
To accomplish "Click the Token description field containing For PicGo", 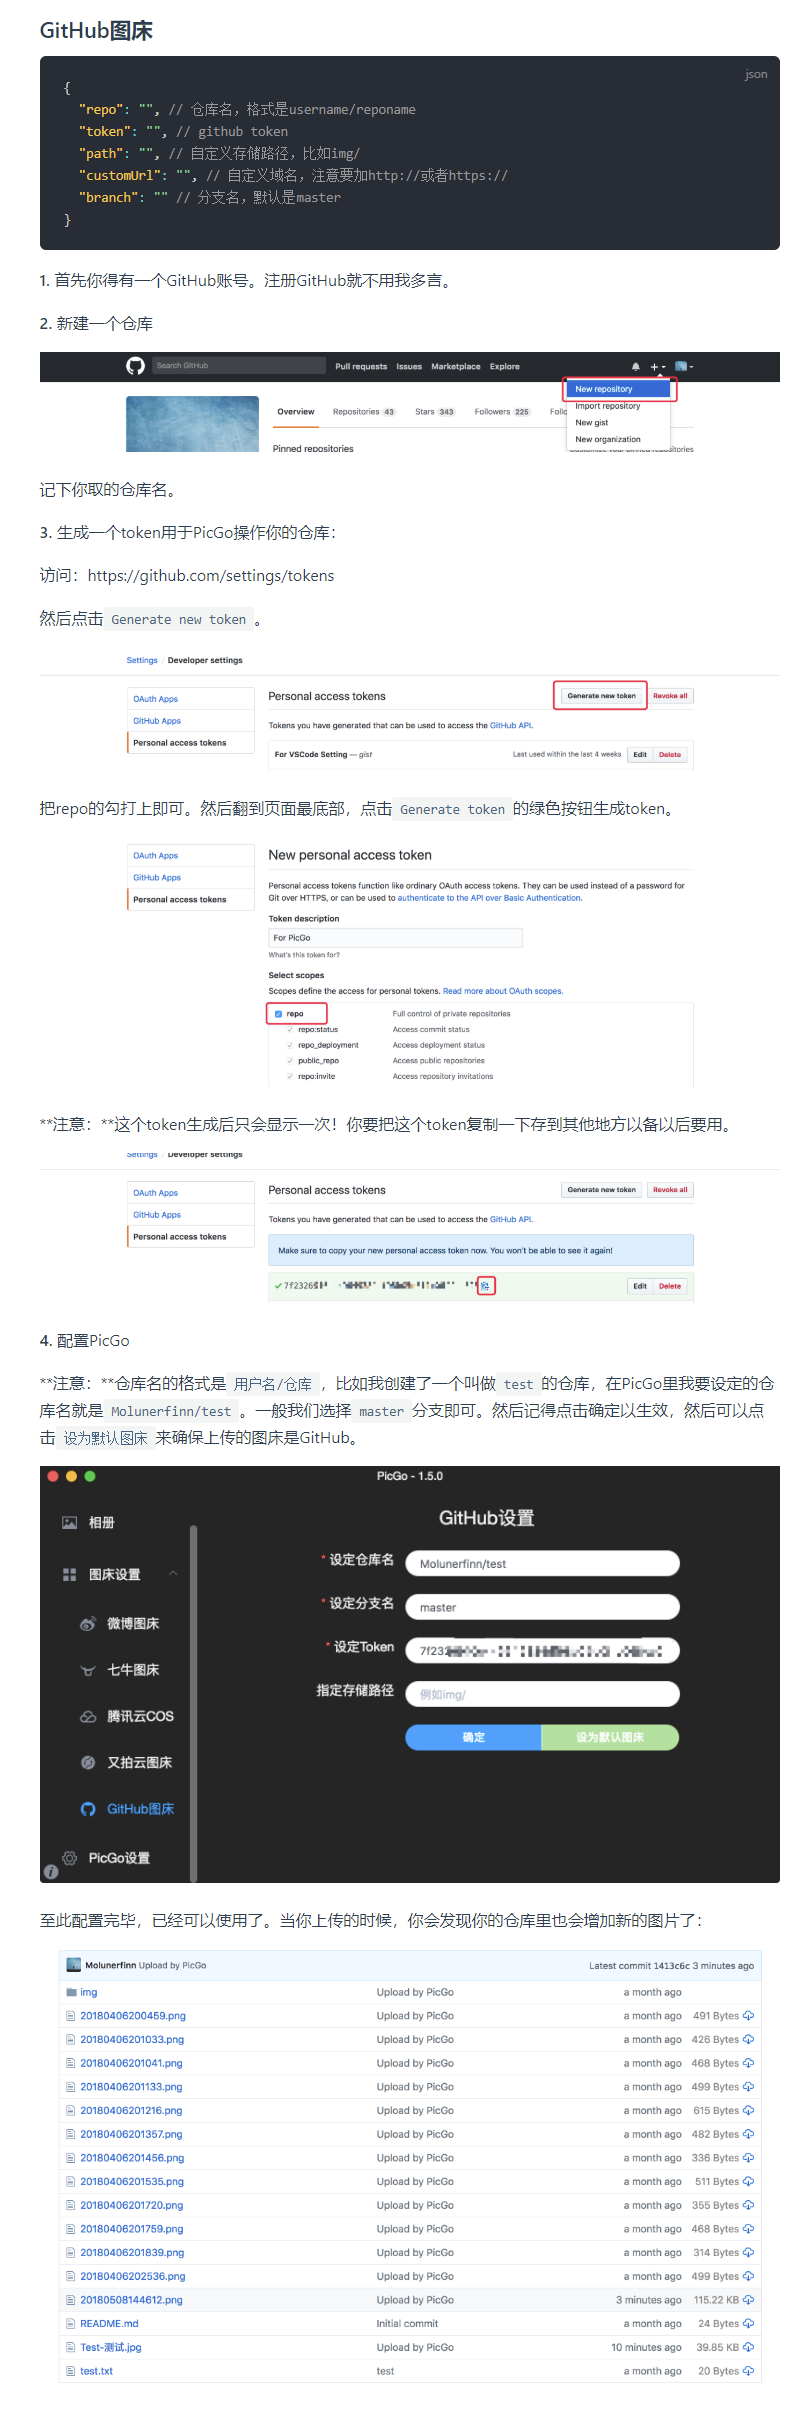I will pyautogui.click(x=396, y=938).
